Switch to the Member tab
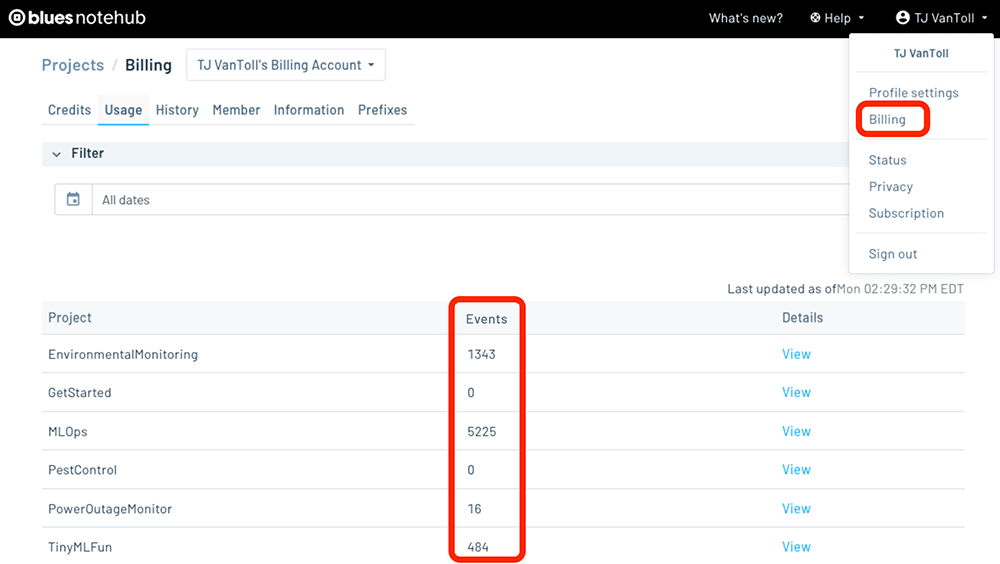Screen dimensions: 1000x564 [236, 110]
